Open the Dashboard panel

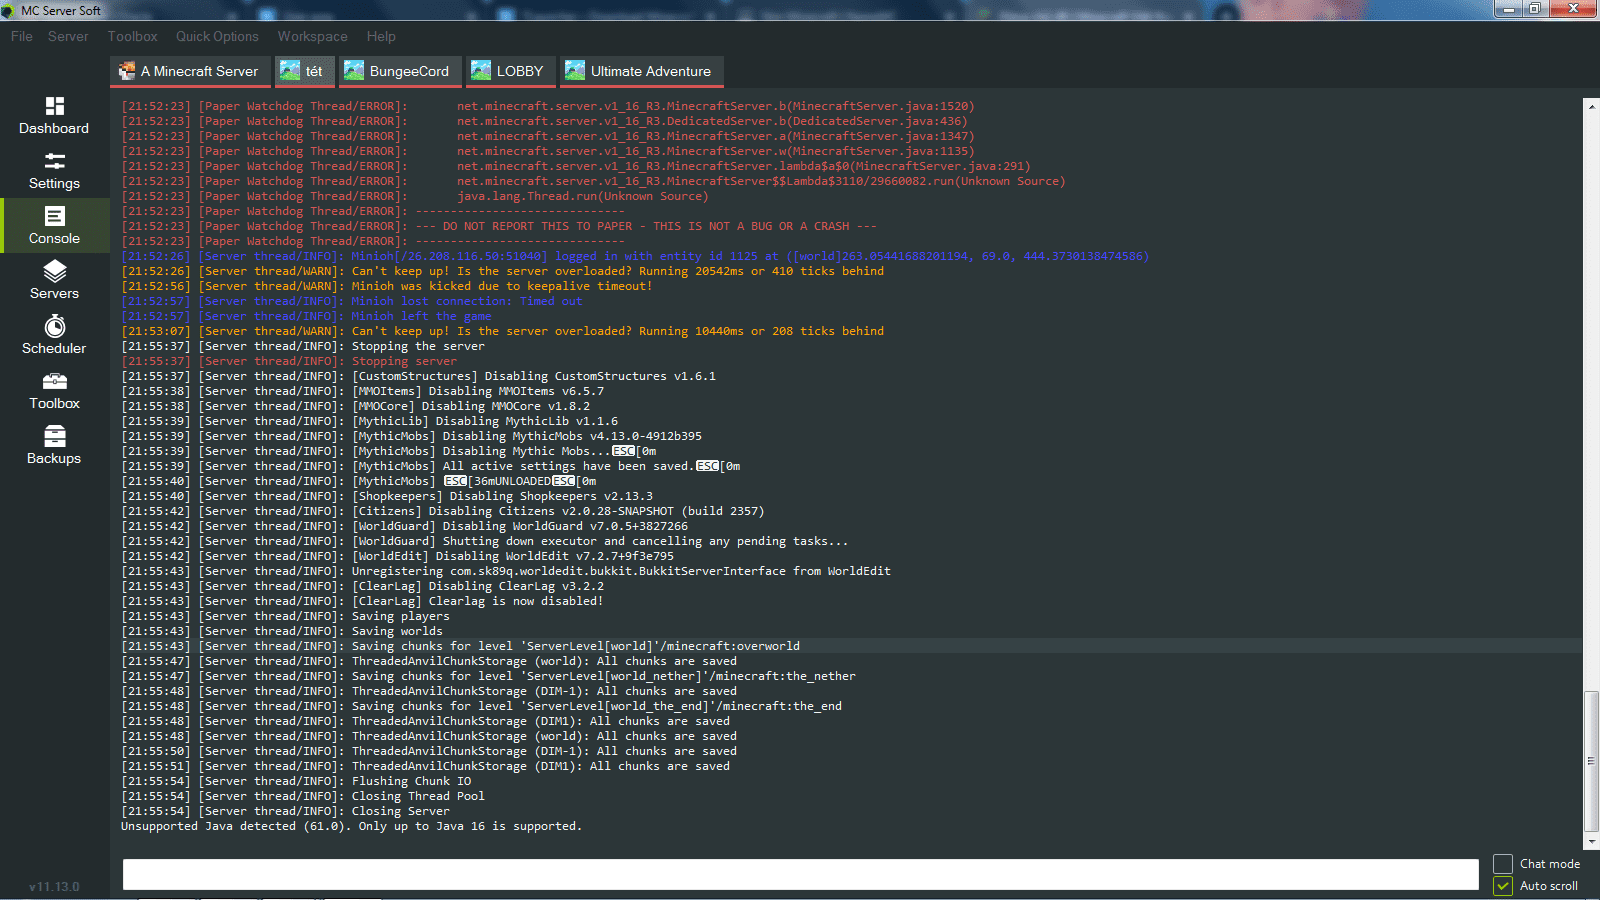click(54, 115)
